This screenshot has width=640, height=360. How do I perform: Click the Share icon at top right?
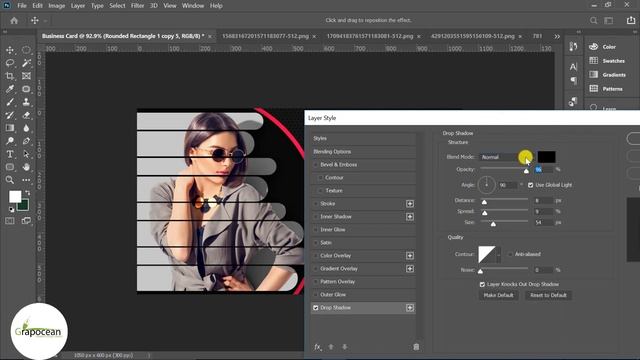tap(631, 20)
